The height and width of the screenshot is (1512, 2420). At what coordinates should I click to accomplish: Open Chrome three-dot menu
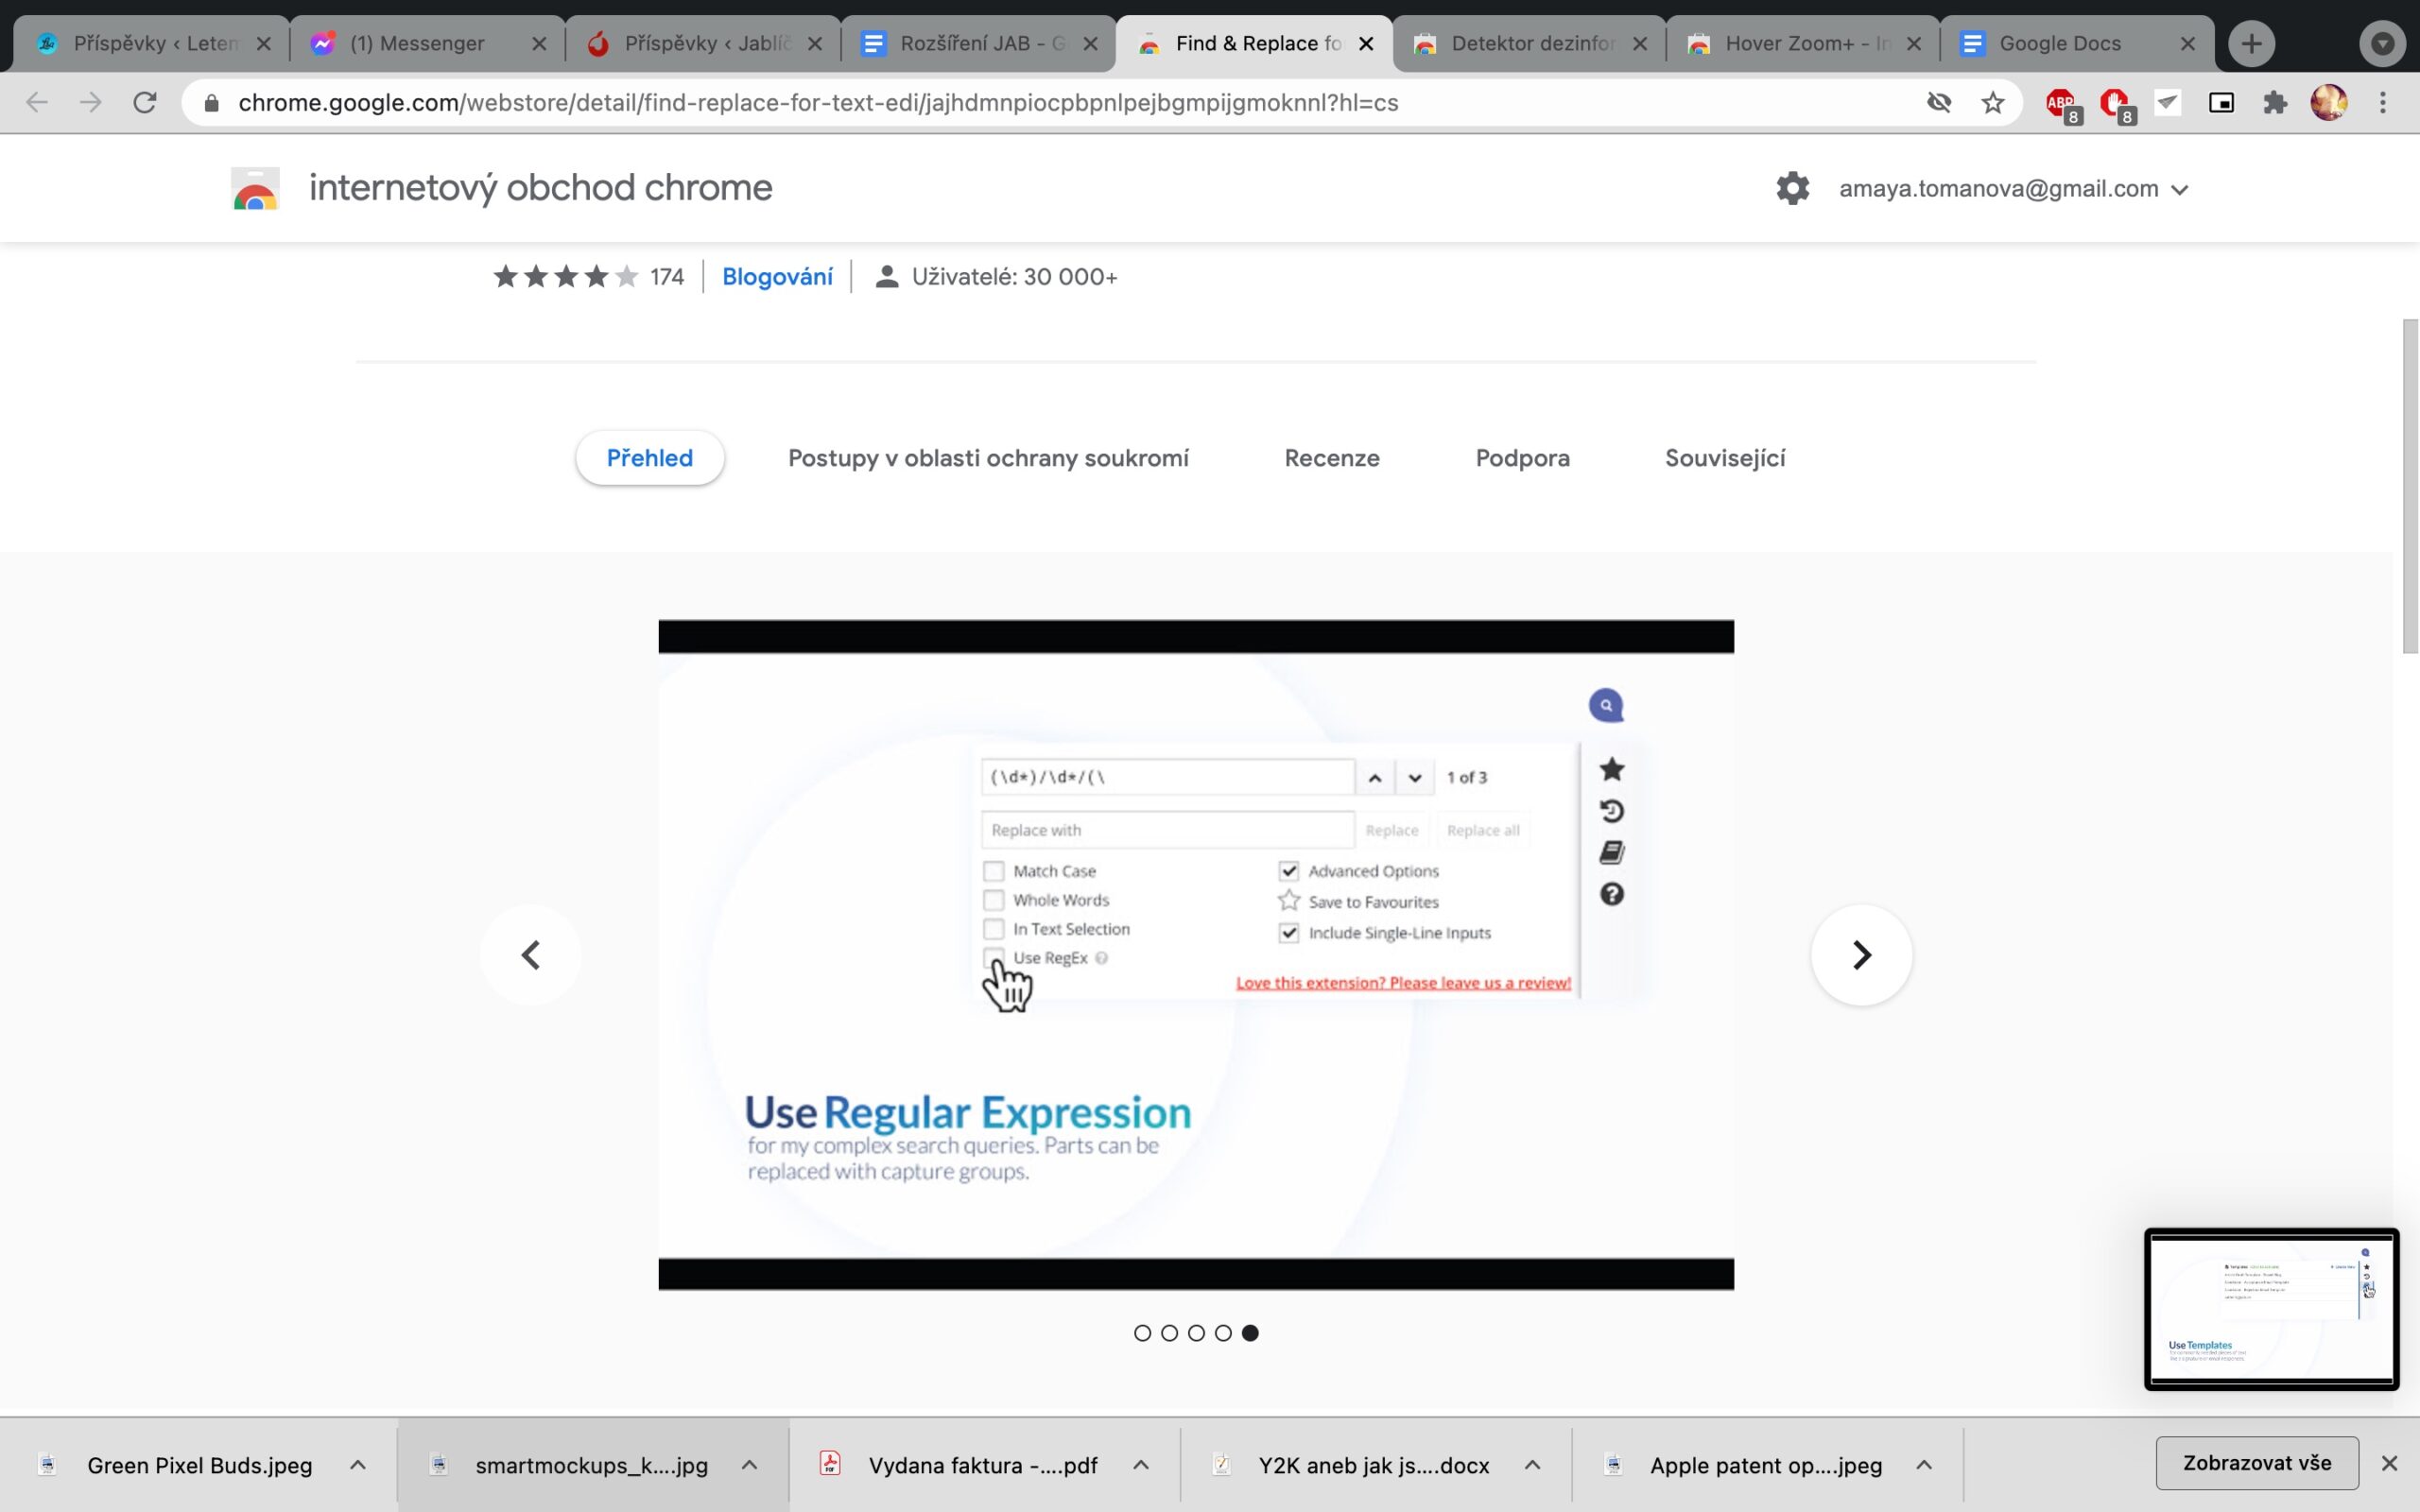point(2383,102)
